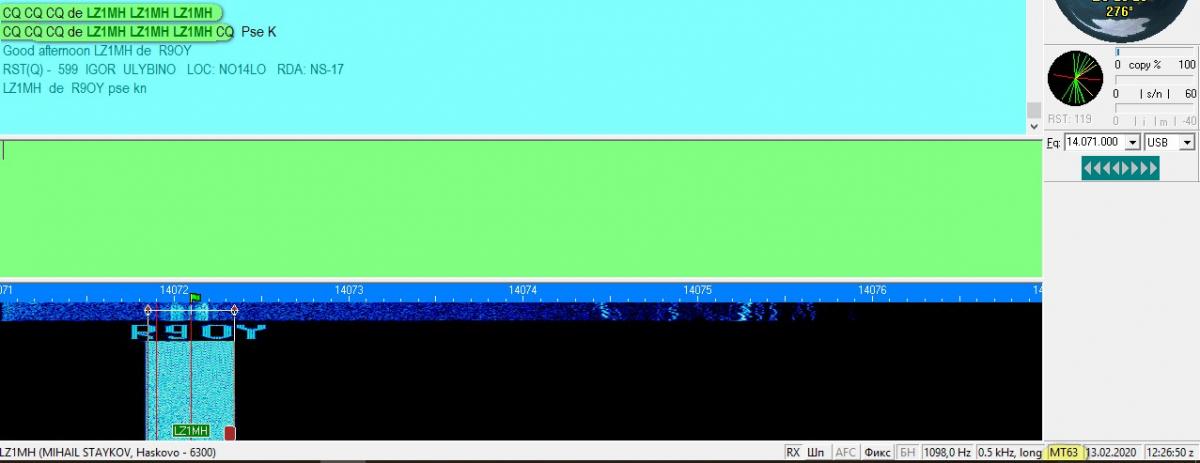Click the right diamond bandwidth marker
Image resolution: width=1200 pixels, height=463 pixels.
234,310
